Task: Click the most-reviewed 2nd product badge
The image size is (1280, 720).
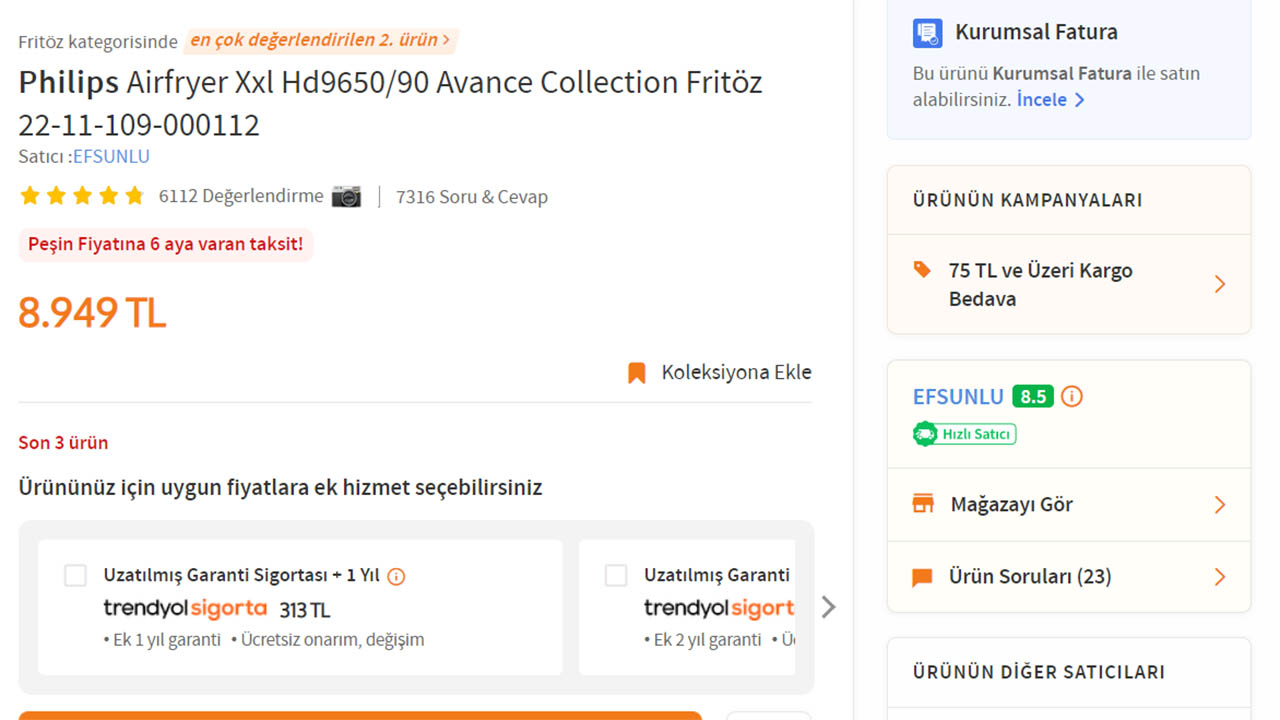Action: pos(320,41)
